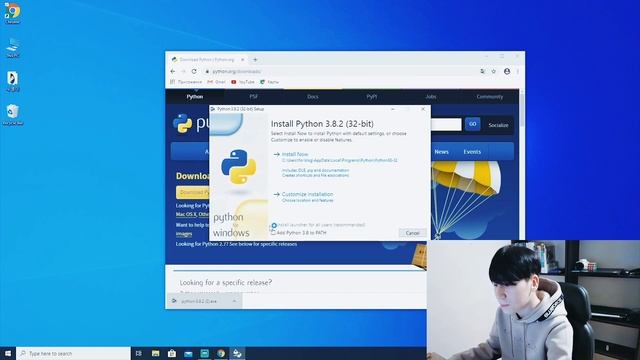The width and height of the screenshot is (640, 360).
Task: Select the Jobs top navigation tab
Action: [x=431, y=97]
